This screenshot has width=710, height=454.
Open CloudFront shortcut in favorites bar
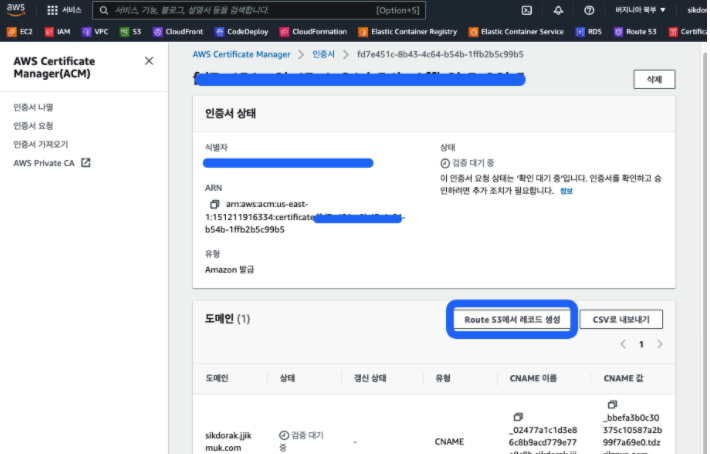point(178,32)
